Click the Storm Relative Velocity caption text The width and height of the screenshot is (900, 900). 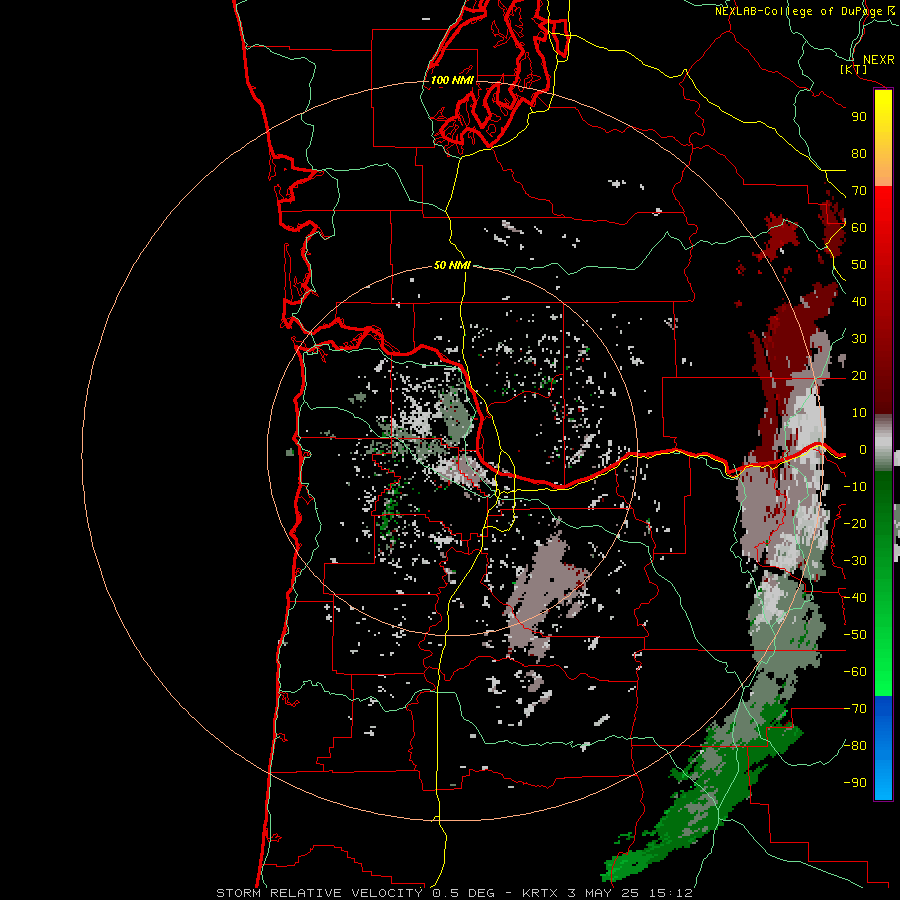click(x=454, y=893)
